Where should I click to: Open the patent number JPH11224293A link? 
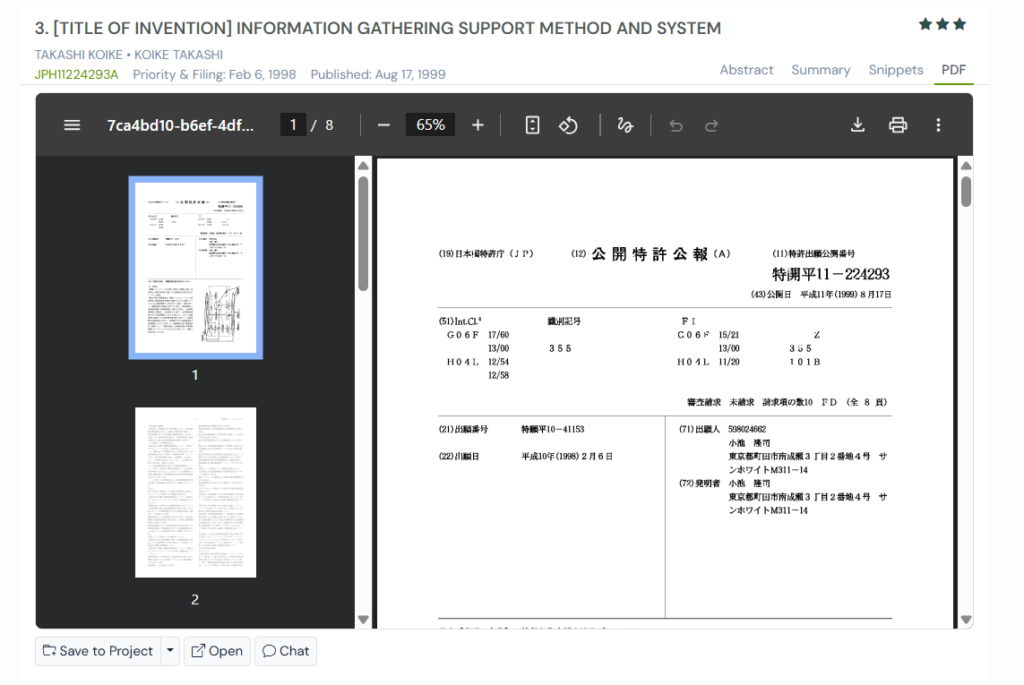(x=77, y=74)
